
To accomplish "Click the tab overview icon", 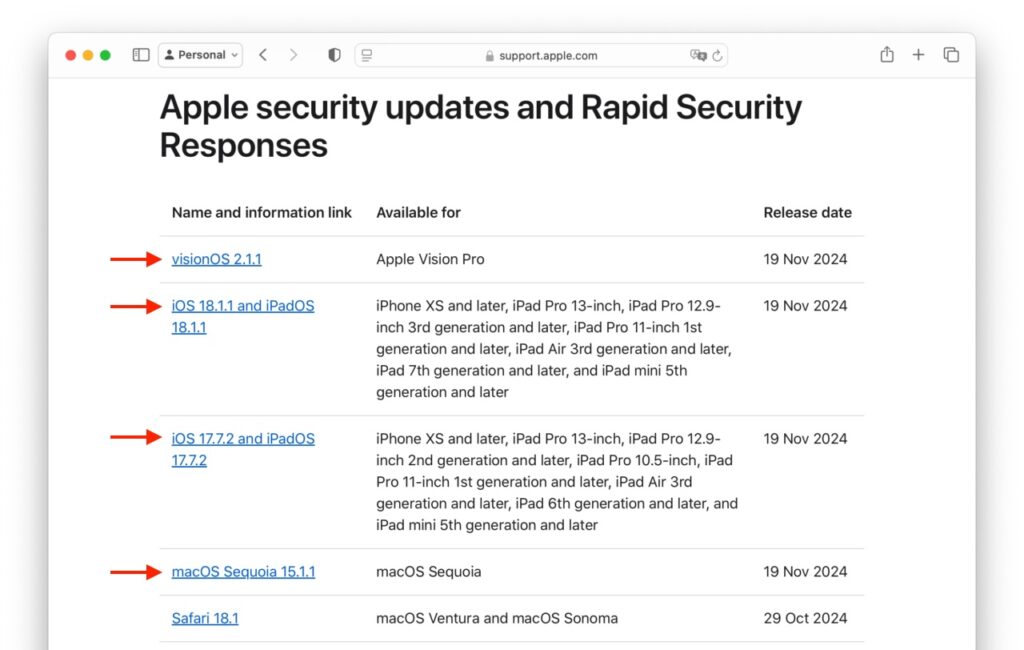I will (951, 55).
